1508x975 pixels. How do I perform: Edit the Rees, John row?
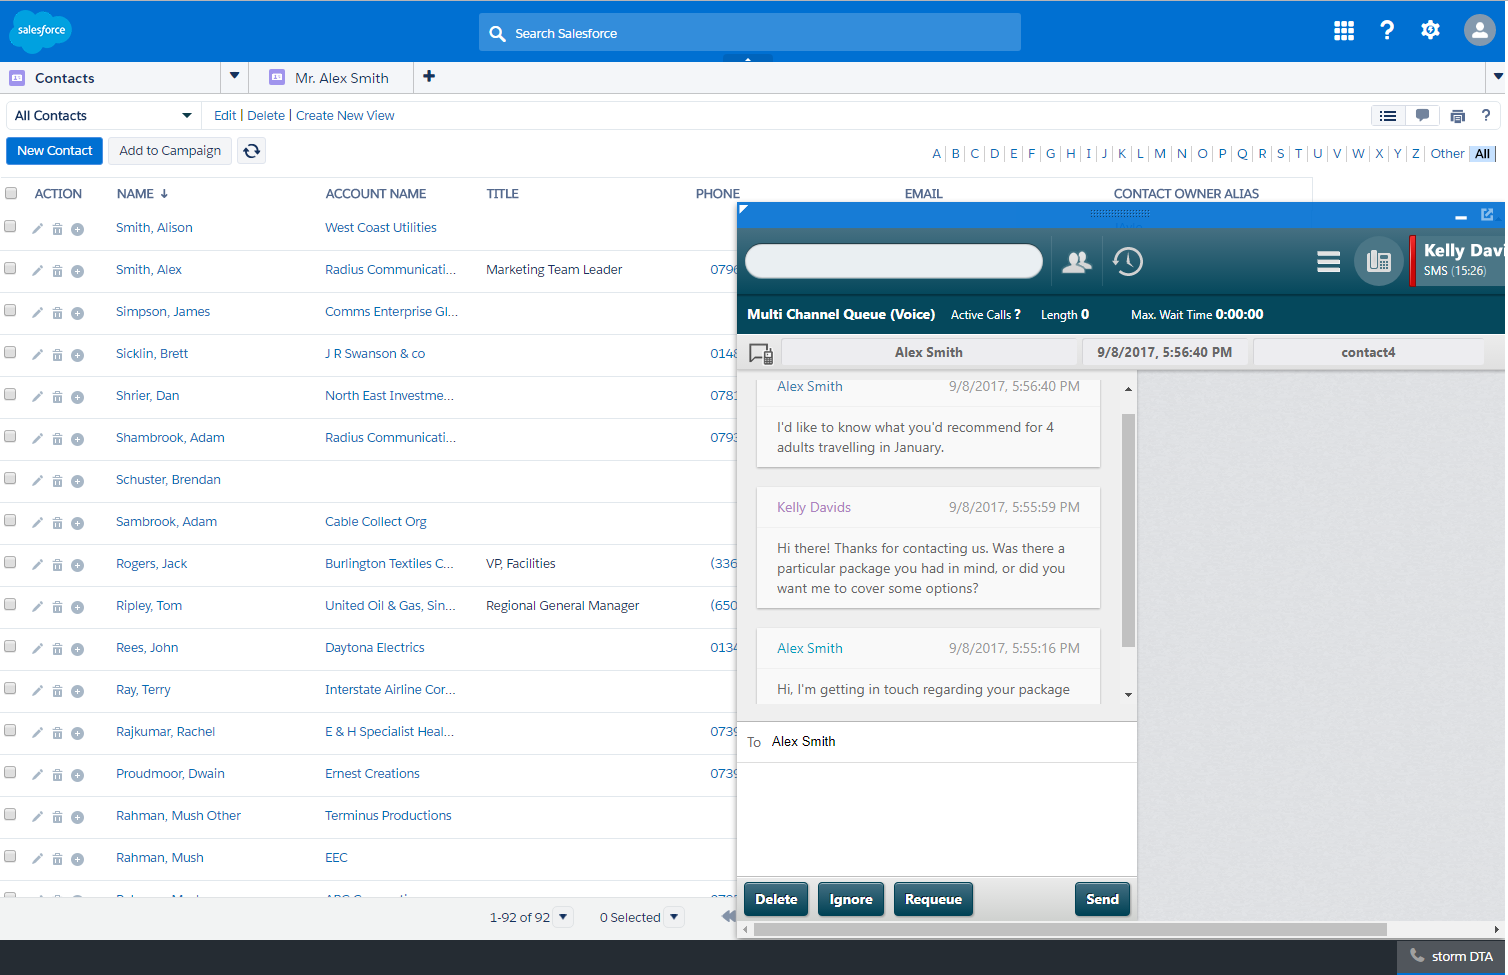pos(37,649)
